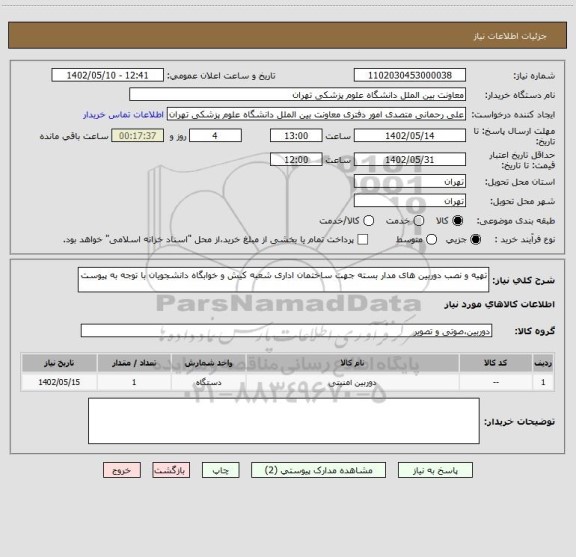
Task: Click the response deadline date 1402/05/14
Action: [x=410, y=136]
